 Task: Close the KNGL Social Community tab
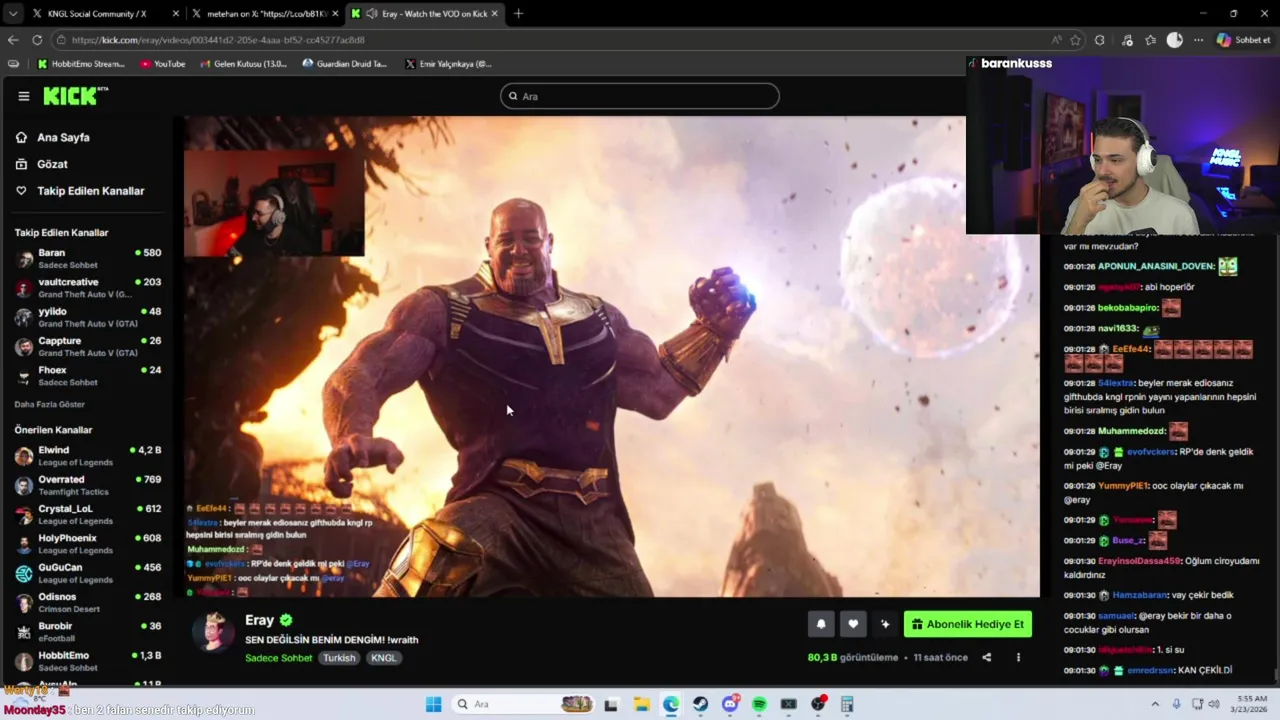[x=176, y=13]
